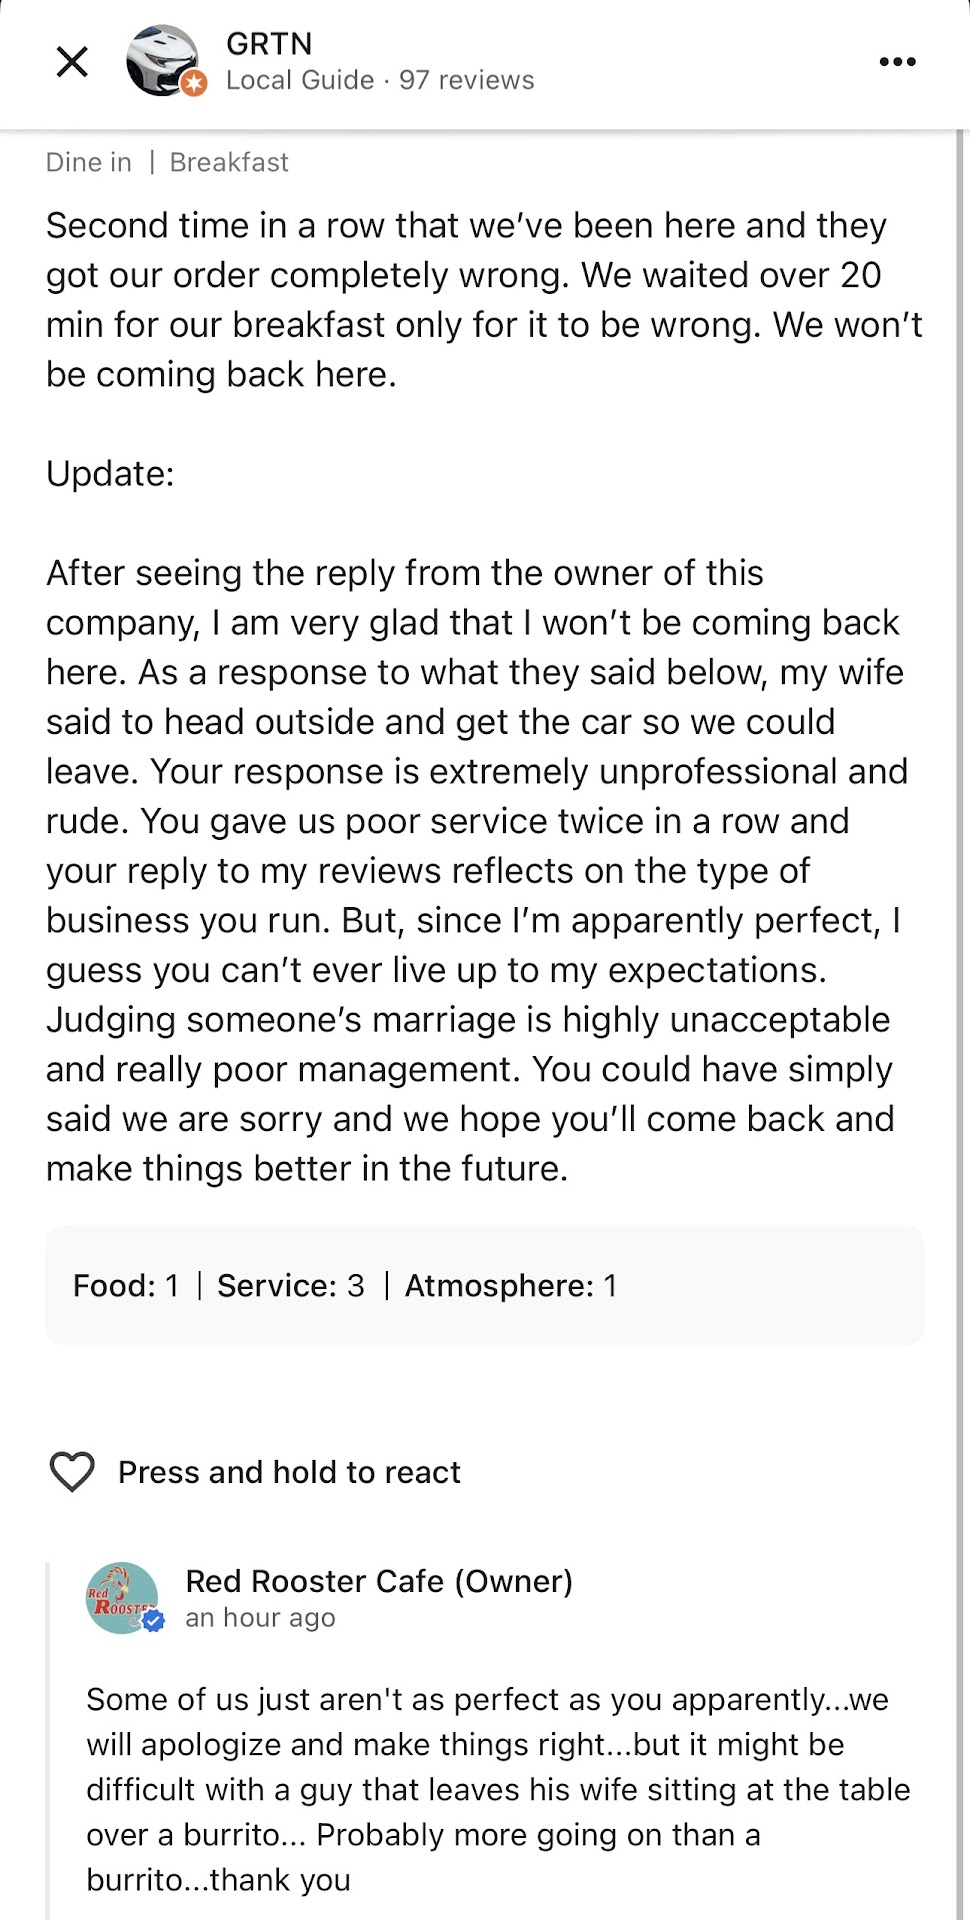Open the reviewer name GRTN
This screenshot has width=970, height=1920.
click(269, 44)
